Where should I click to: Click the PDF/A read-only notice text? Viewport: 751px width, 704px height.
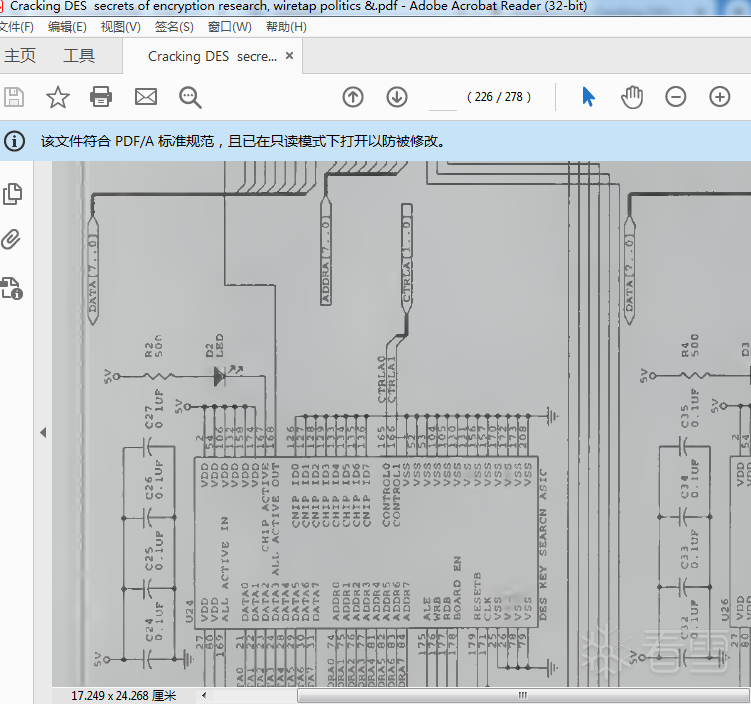(243, 141)
